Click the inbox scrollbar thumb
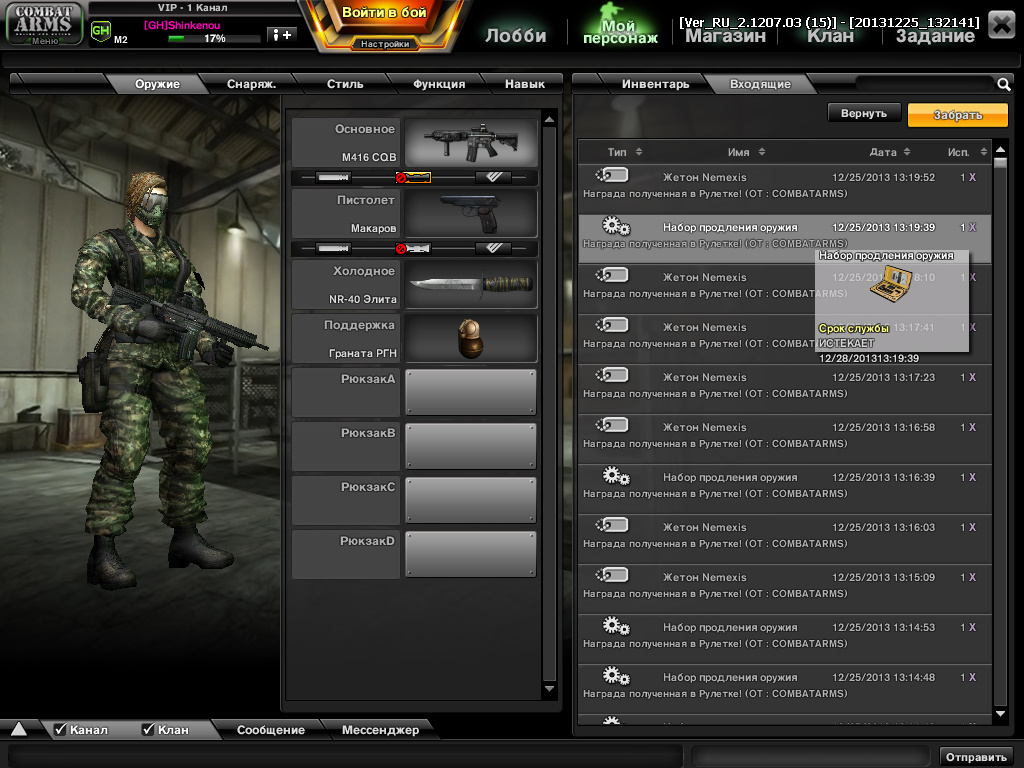This screenshot has height=768, width=1024. (1000, 163)
